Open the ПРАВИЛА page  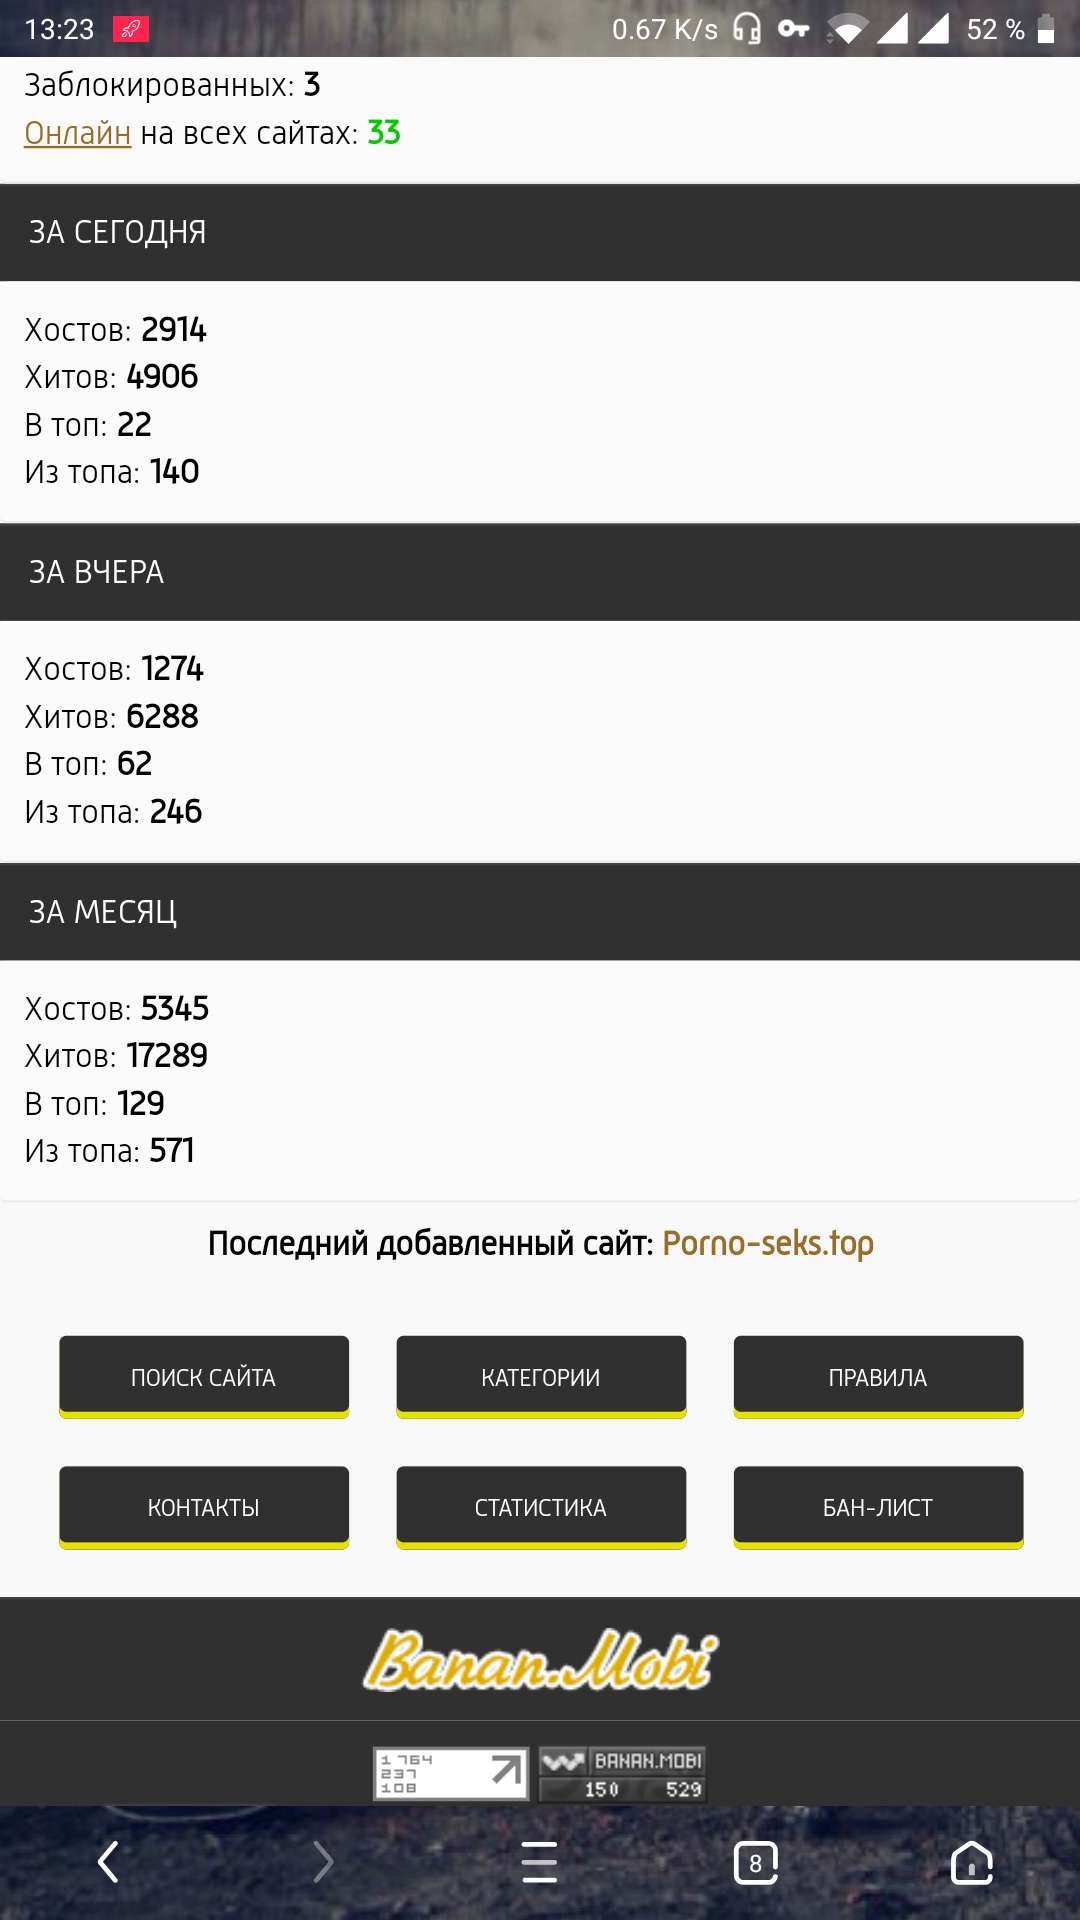pos(878,1377)
